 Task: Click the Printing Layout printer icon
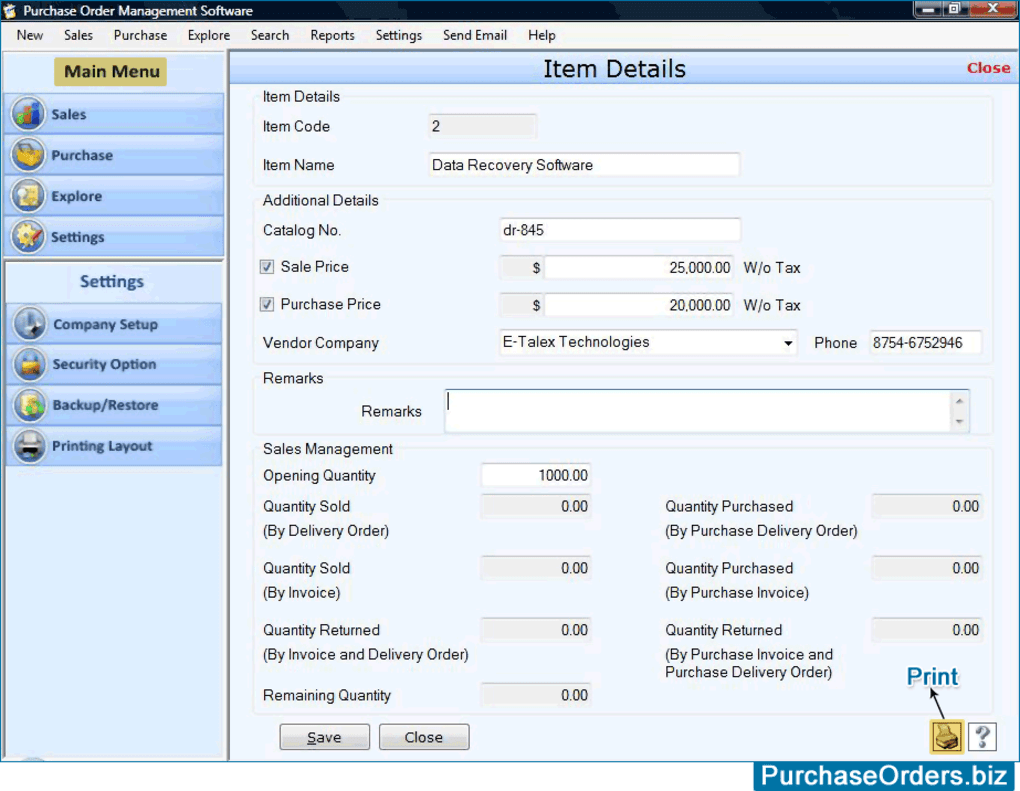(30, 446)
